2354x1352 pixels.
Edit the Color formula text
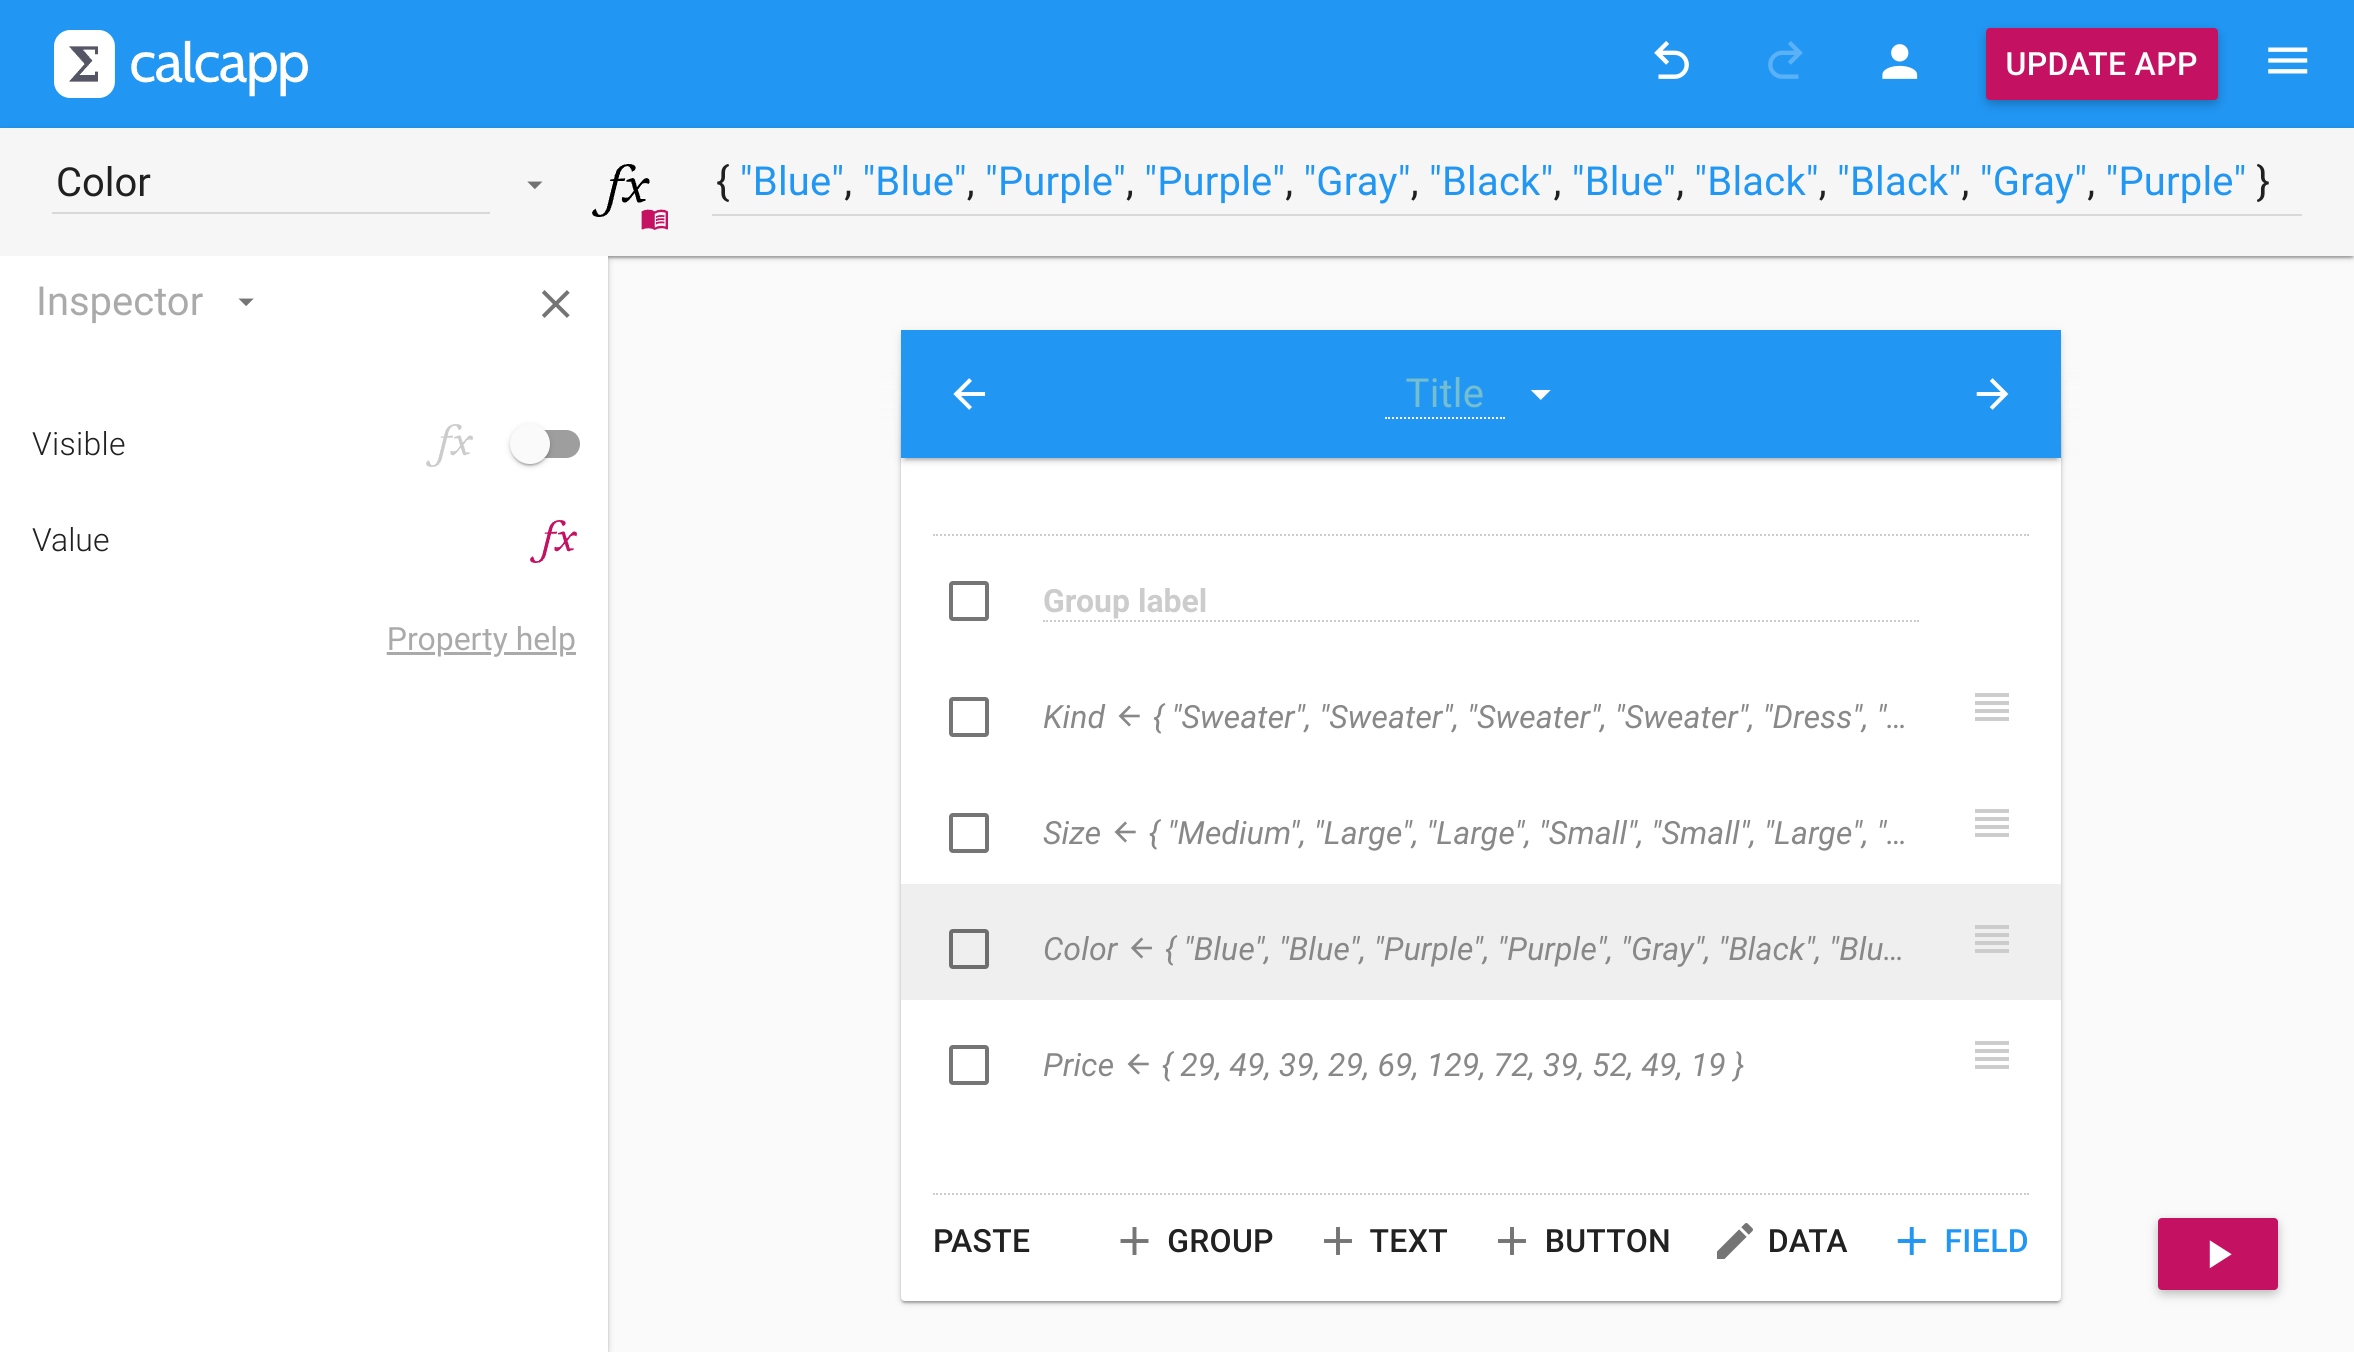[x=1505, y=182]
